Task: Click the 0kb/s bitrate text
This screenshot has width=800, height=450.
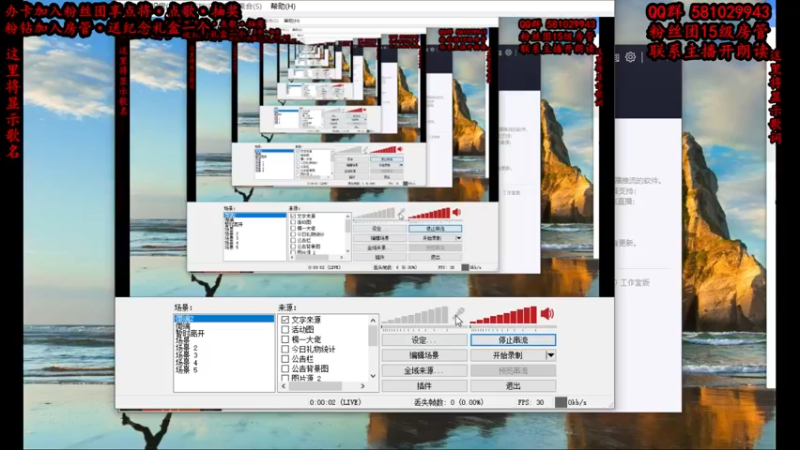Action: click(x=577, y=402)
